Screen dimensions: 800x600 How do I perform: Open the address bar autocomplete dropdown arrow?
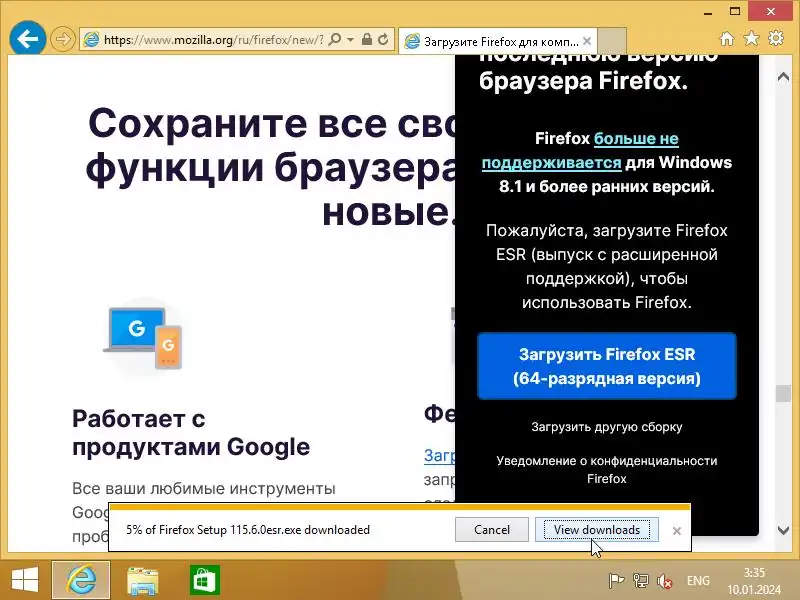[351, 39]
